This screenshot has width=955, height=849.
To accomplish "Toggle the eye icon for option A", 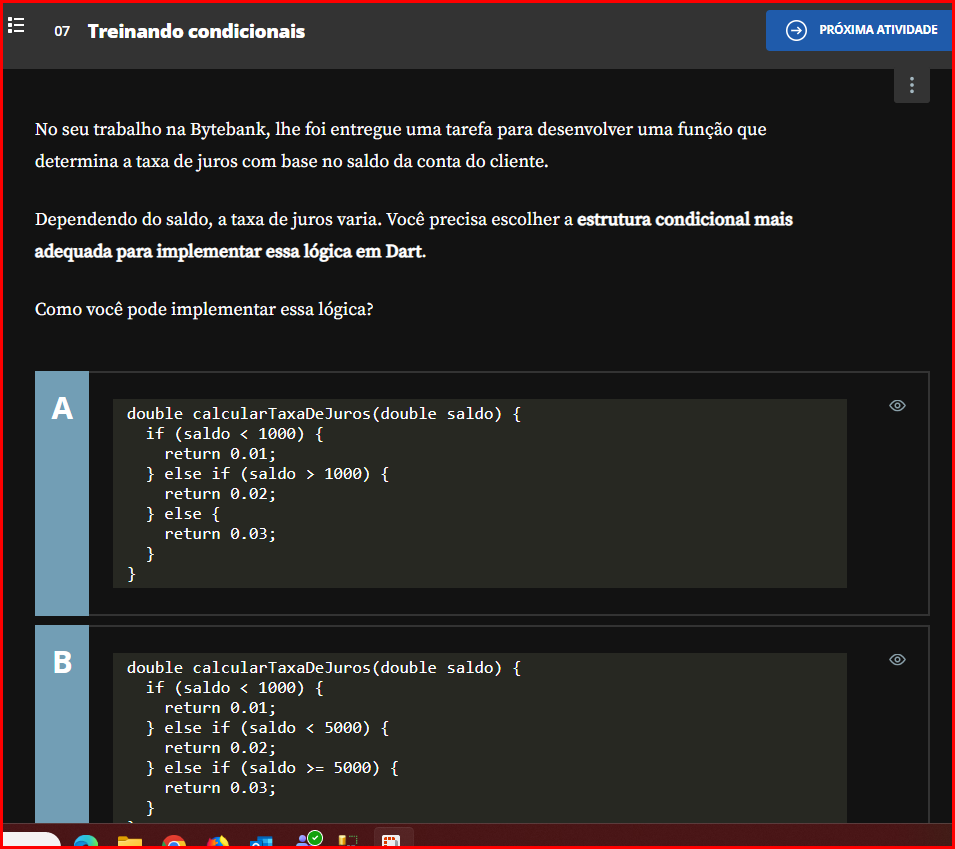I will pos(897,406).
